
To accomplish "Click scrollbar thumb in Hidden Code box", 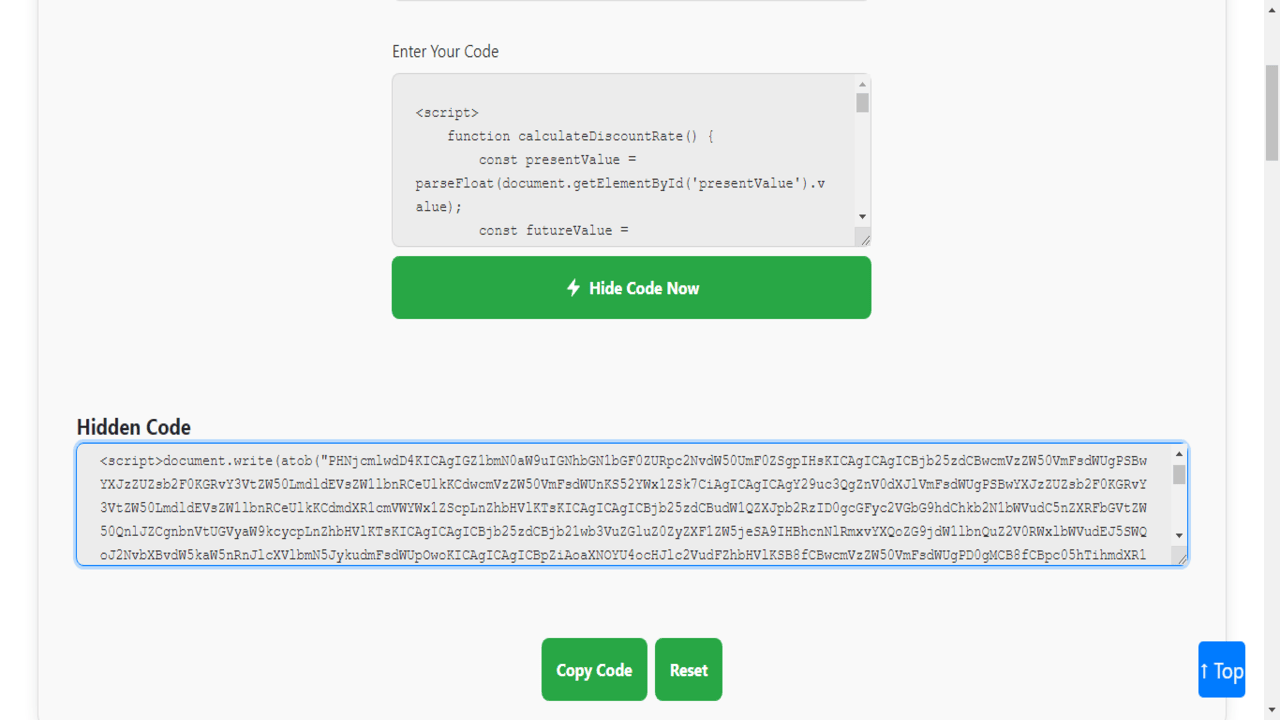I will tap(1179, 475).
